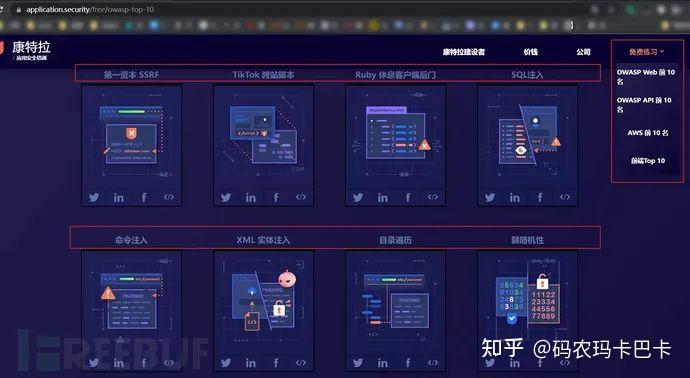Open embed code for the XML 实体注入 card
This screenshot has width=690, height=378.
(x=301, y=363)
